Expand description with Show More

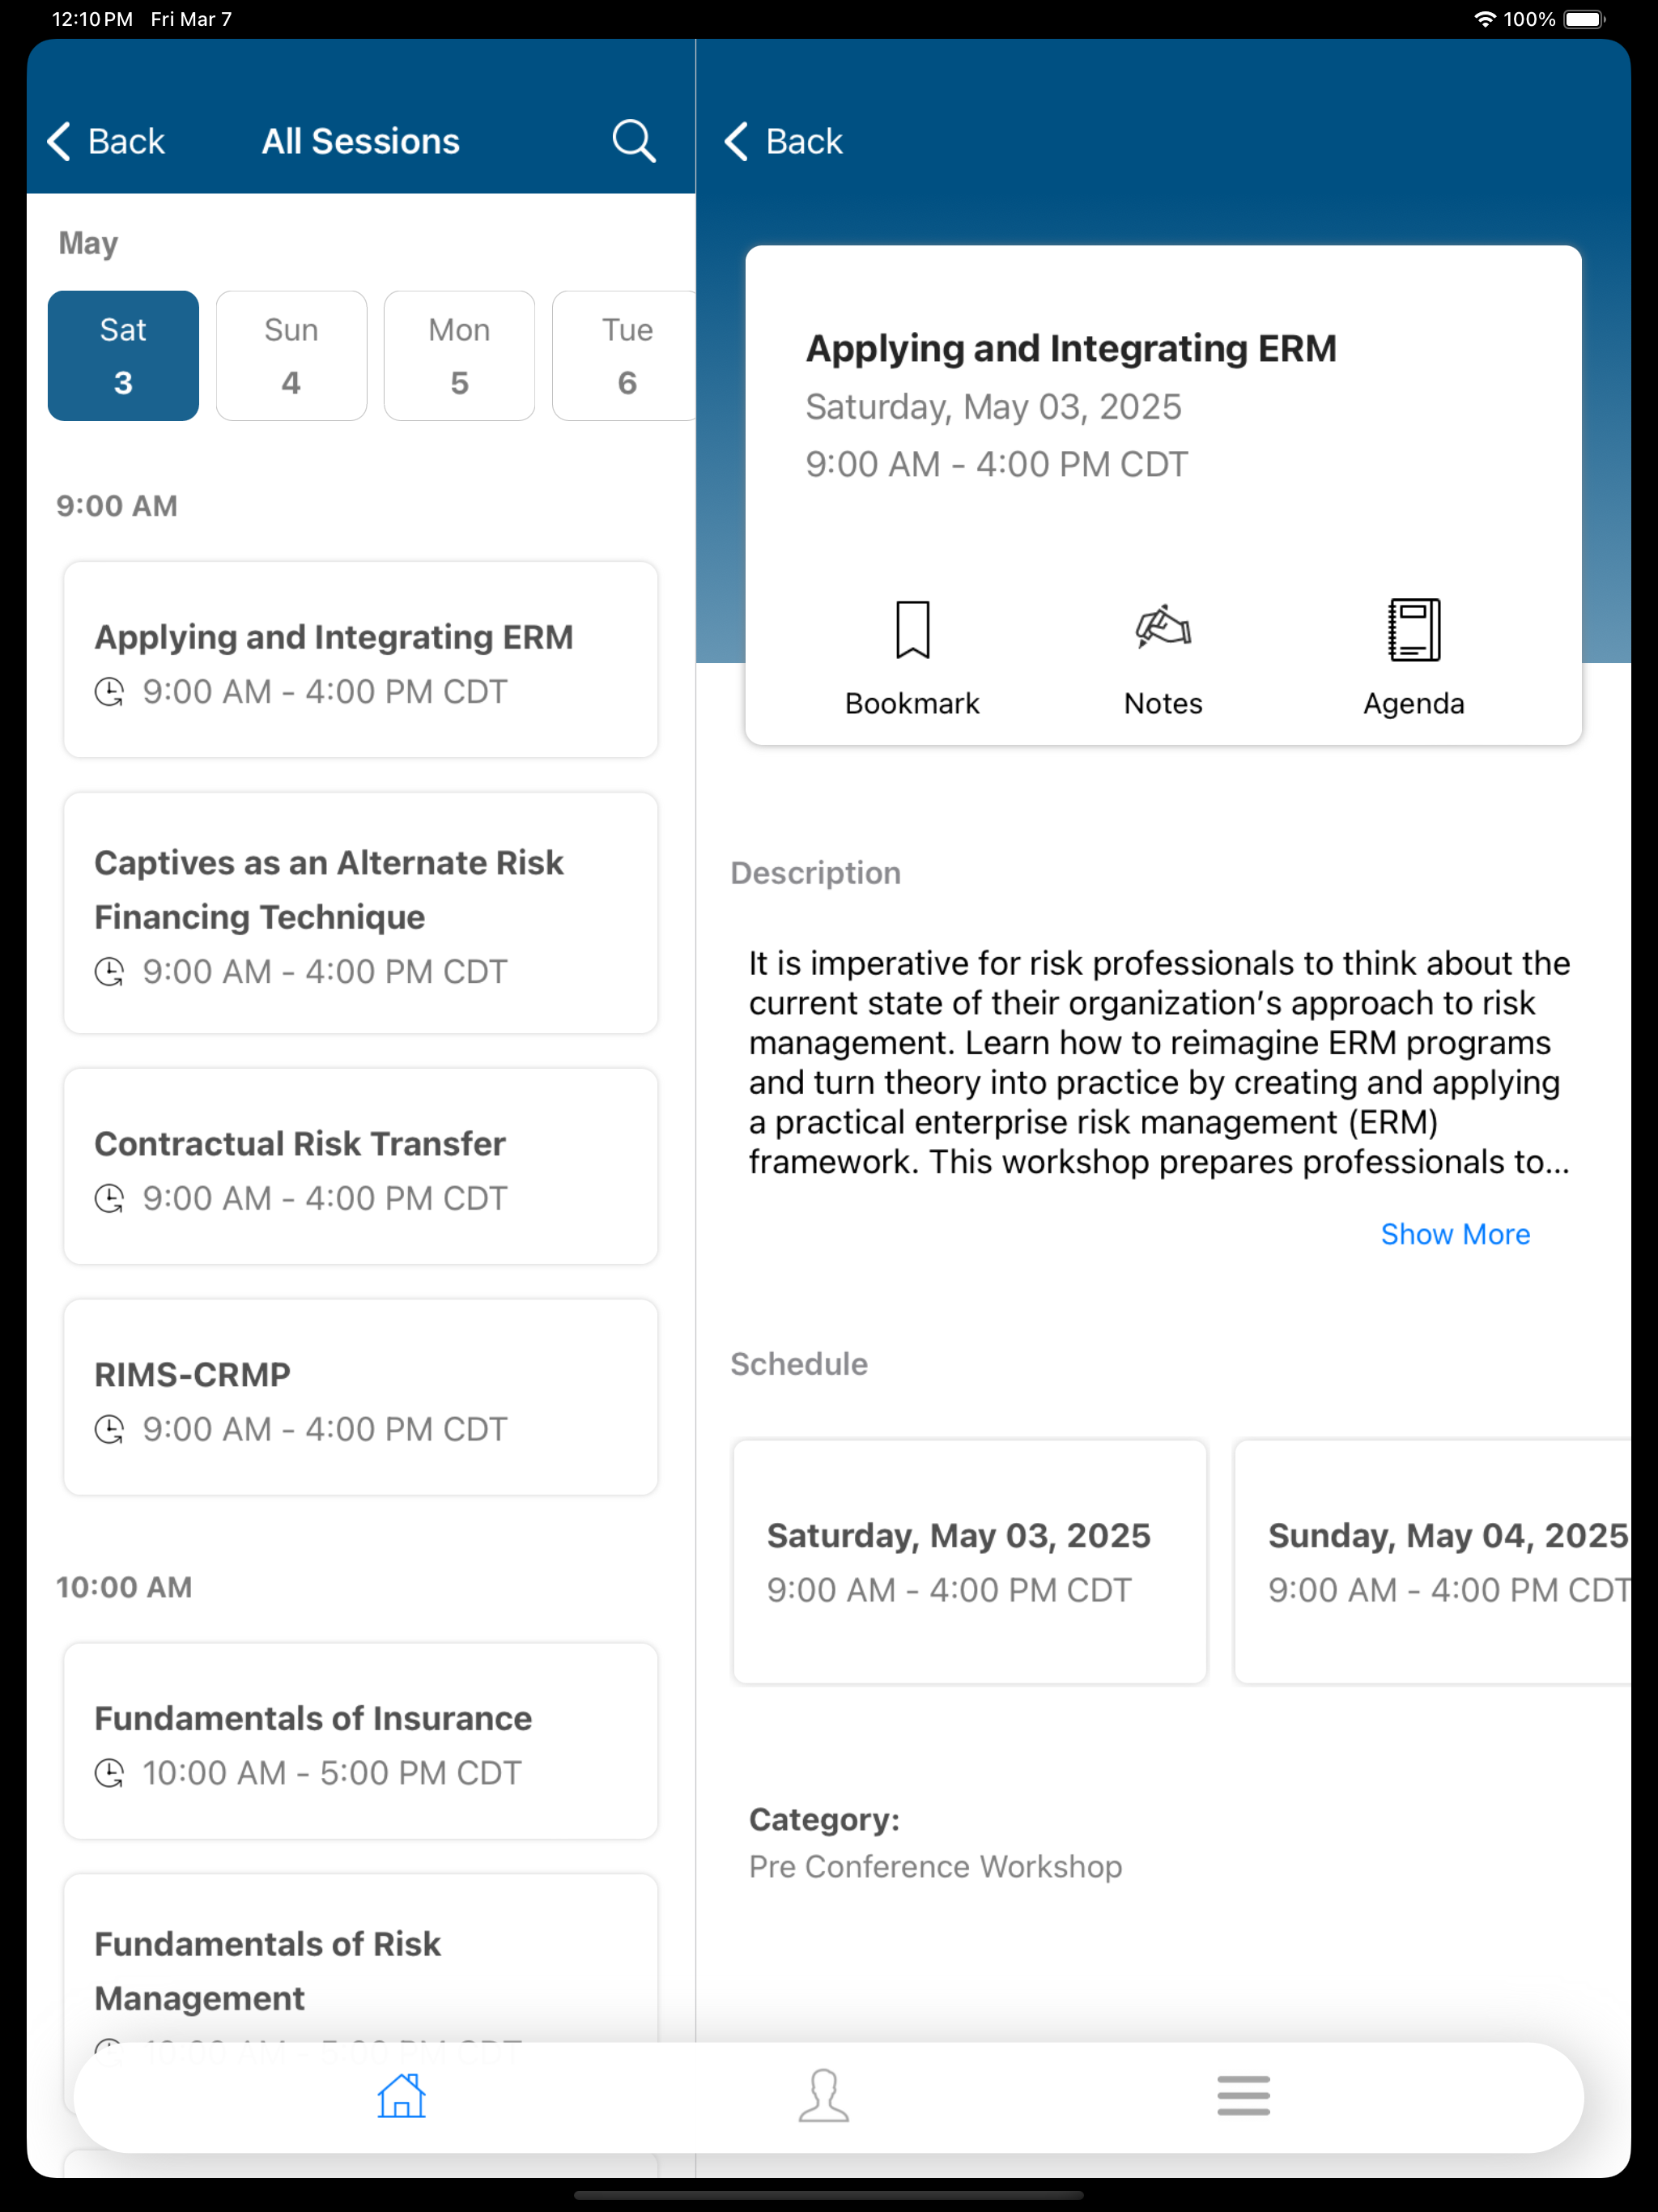click(x=1455, y=1234)
